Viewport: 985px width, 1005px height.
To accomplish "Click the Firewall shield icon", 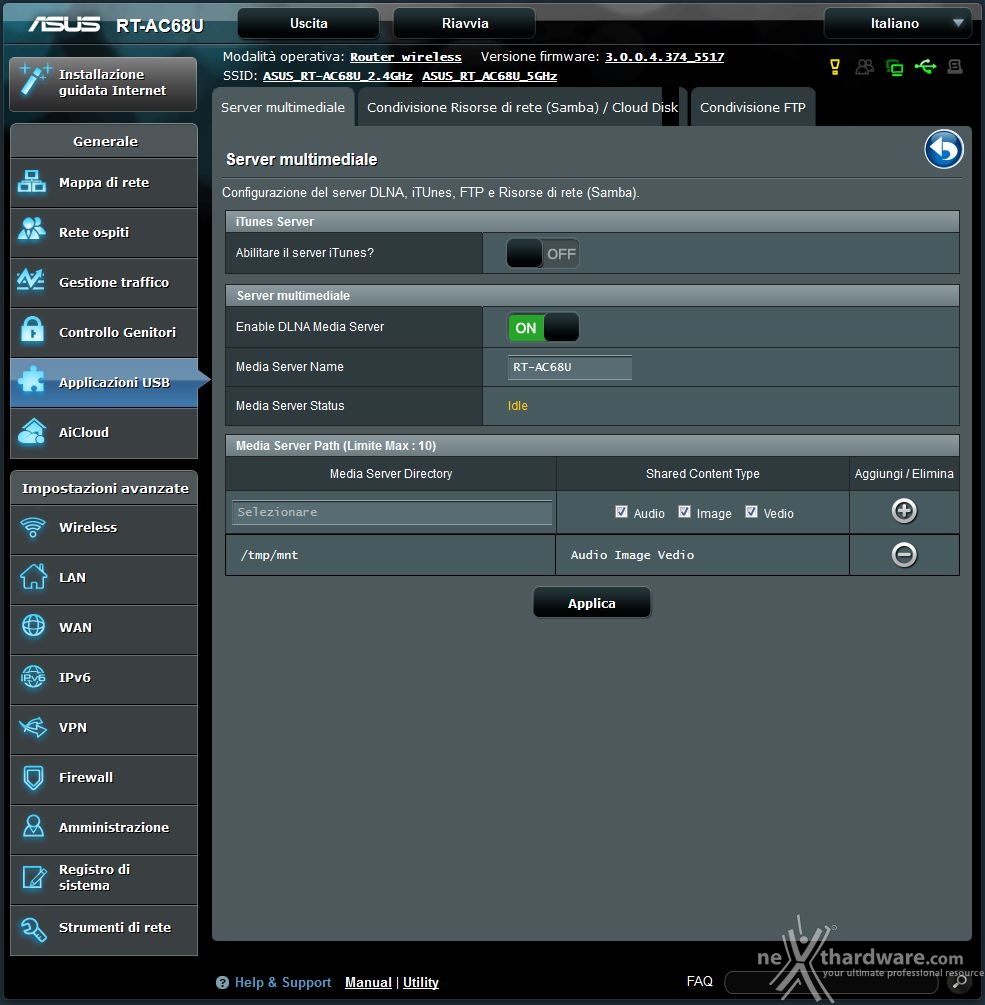I will point(33,777).
